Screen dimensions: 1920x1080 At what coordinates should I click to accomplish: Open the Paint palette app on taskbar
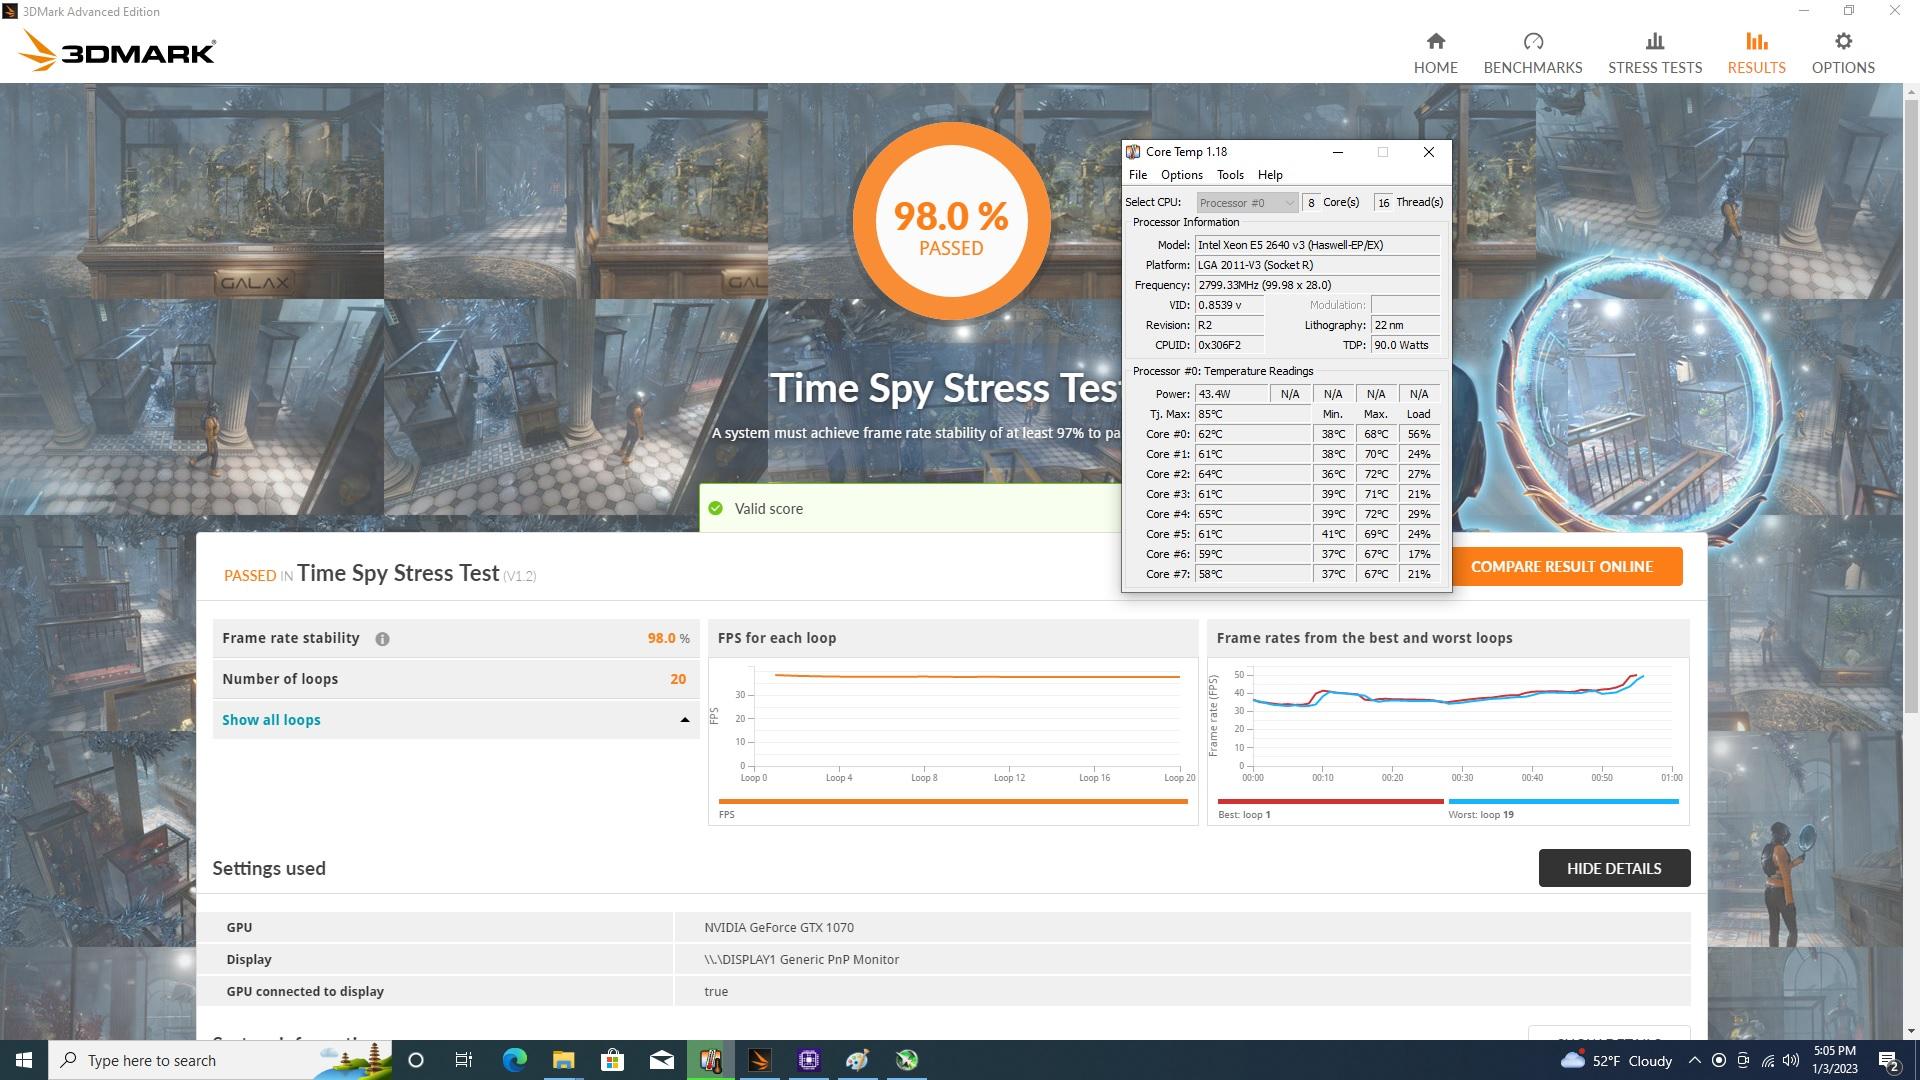858,1060
